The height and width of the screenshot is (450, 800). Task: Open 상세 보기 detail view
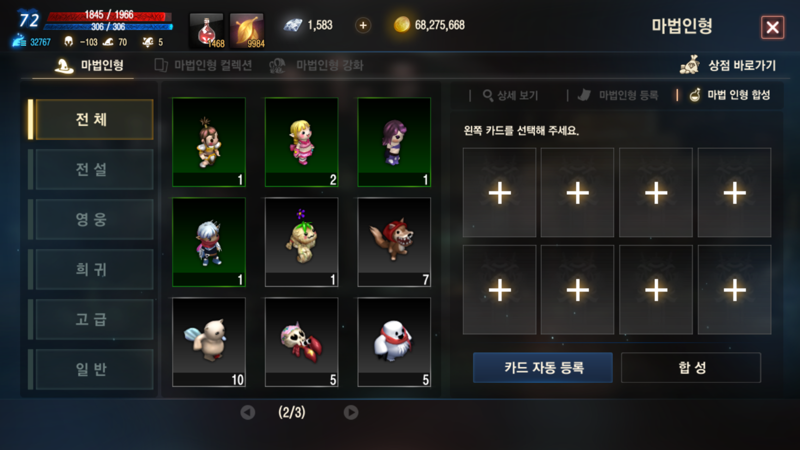510,95
